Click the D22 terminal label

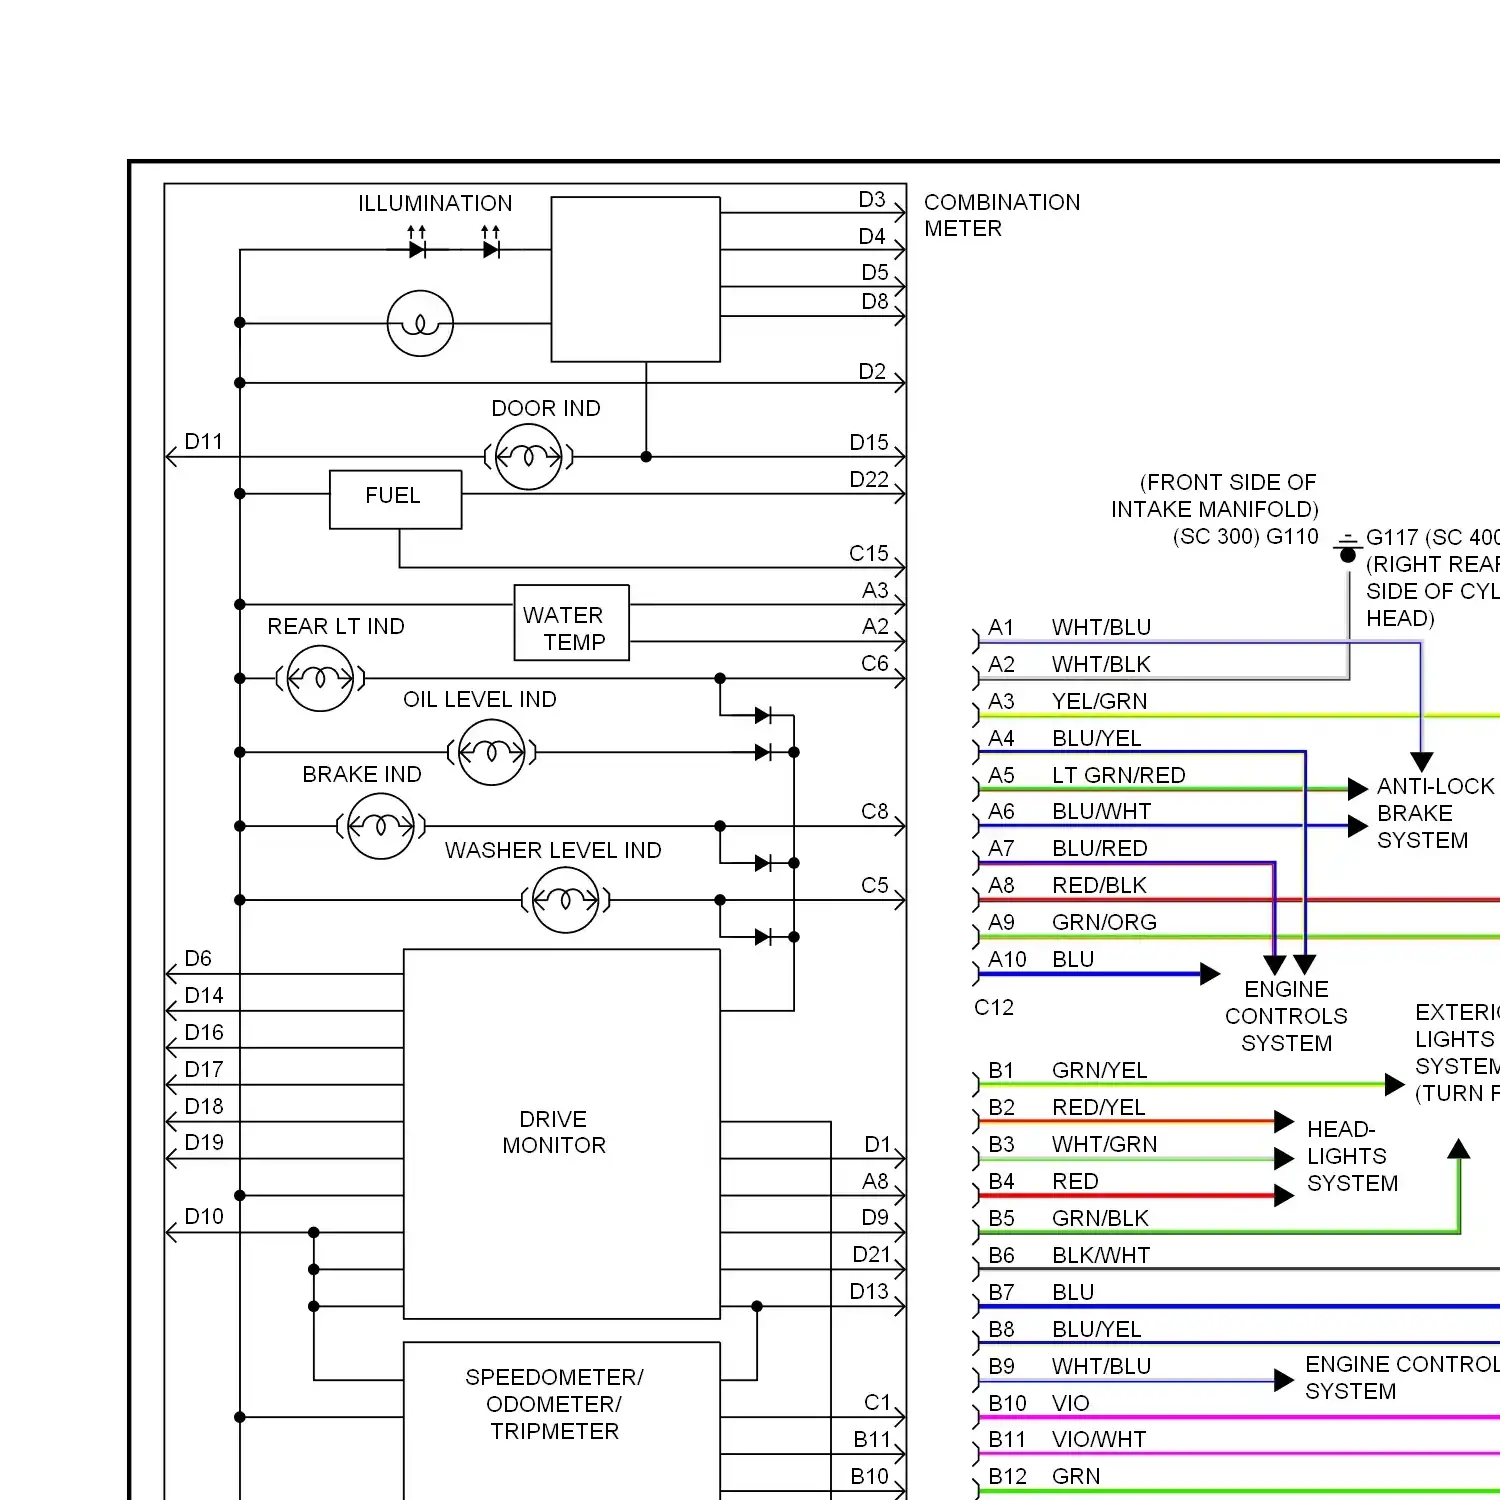[869, 480]
